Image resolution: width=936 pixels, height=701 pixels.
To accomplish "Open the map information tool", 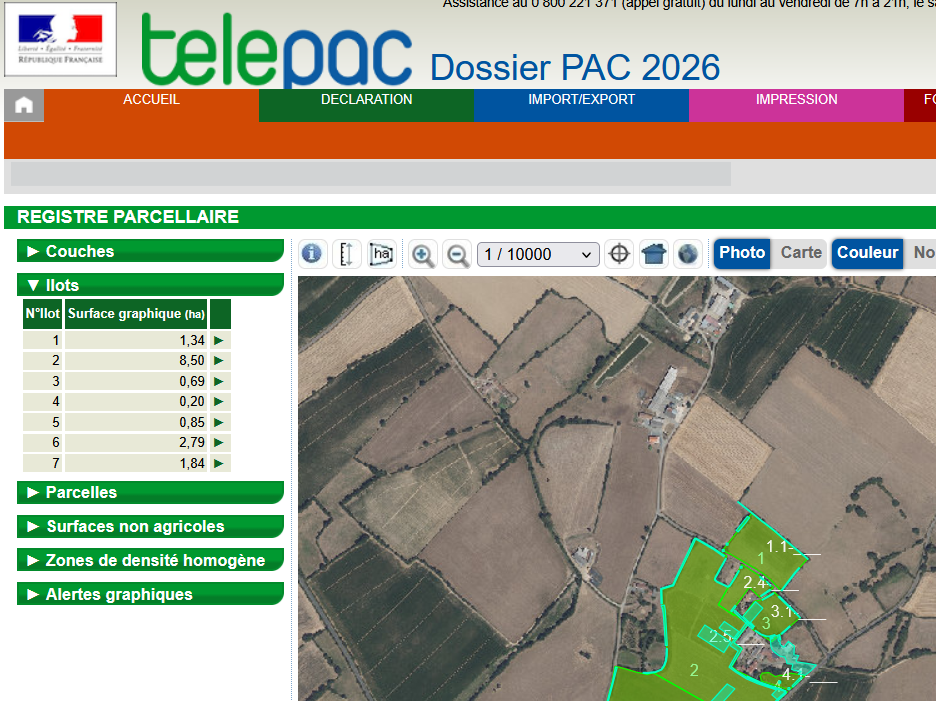I will pos(312,253).
